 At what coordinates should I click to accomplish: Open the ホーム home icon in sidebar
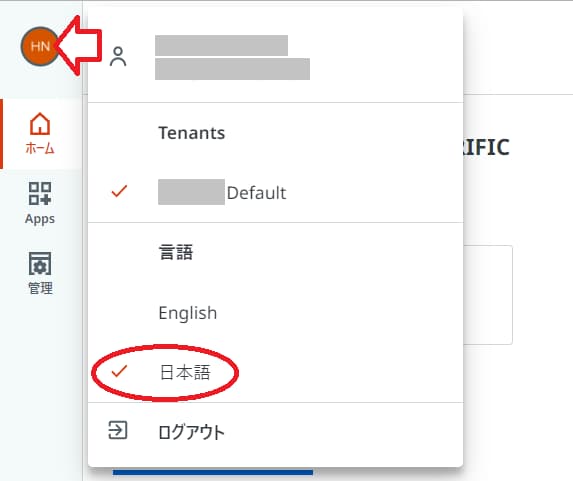(x=40, y=124)
